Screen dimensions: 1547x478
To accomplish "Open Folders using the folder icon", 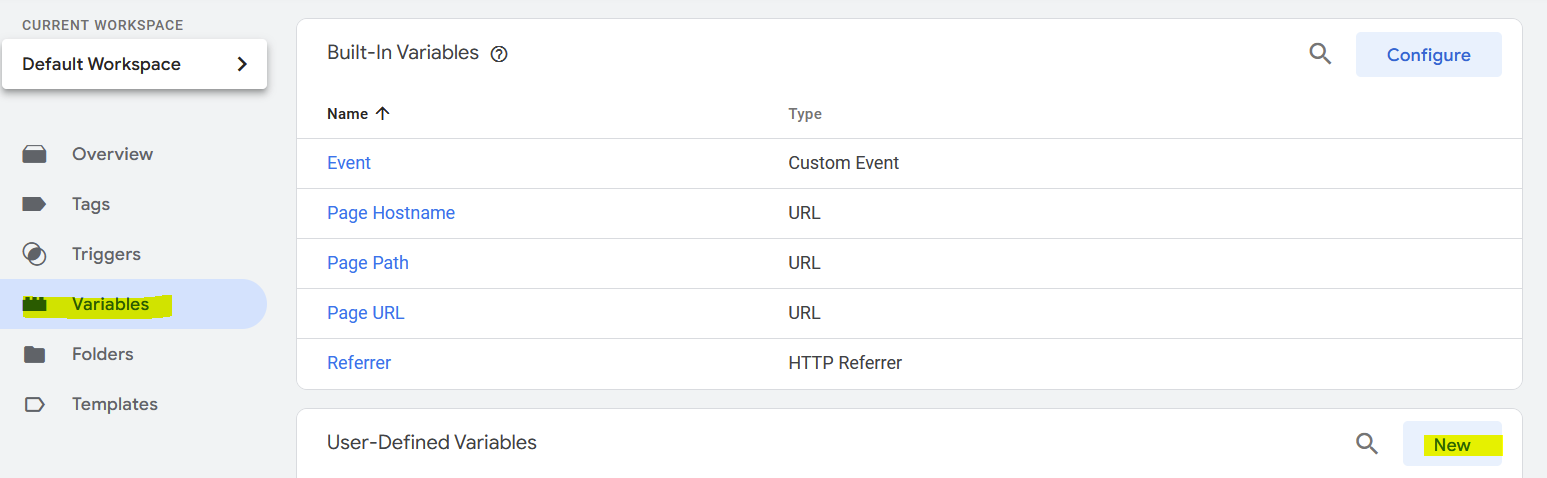I will tap(35, 354).
